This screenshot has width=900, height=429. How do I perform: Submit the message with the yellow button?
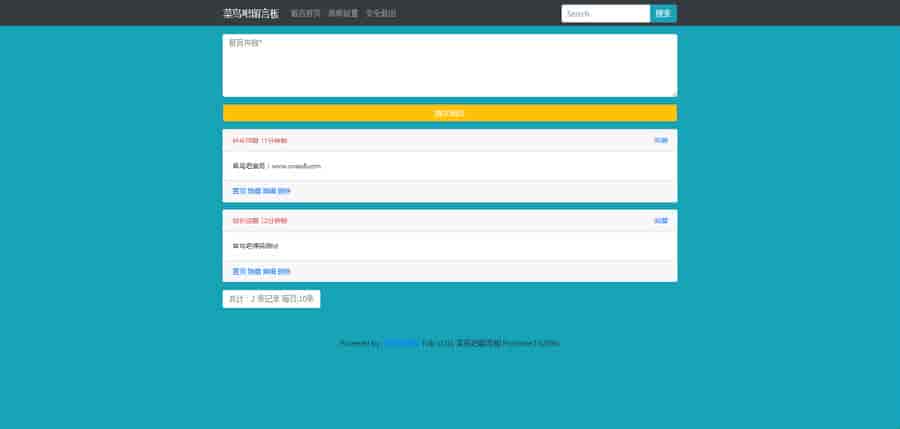pyautogui.click(x=449, y=113)
